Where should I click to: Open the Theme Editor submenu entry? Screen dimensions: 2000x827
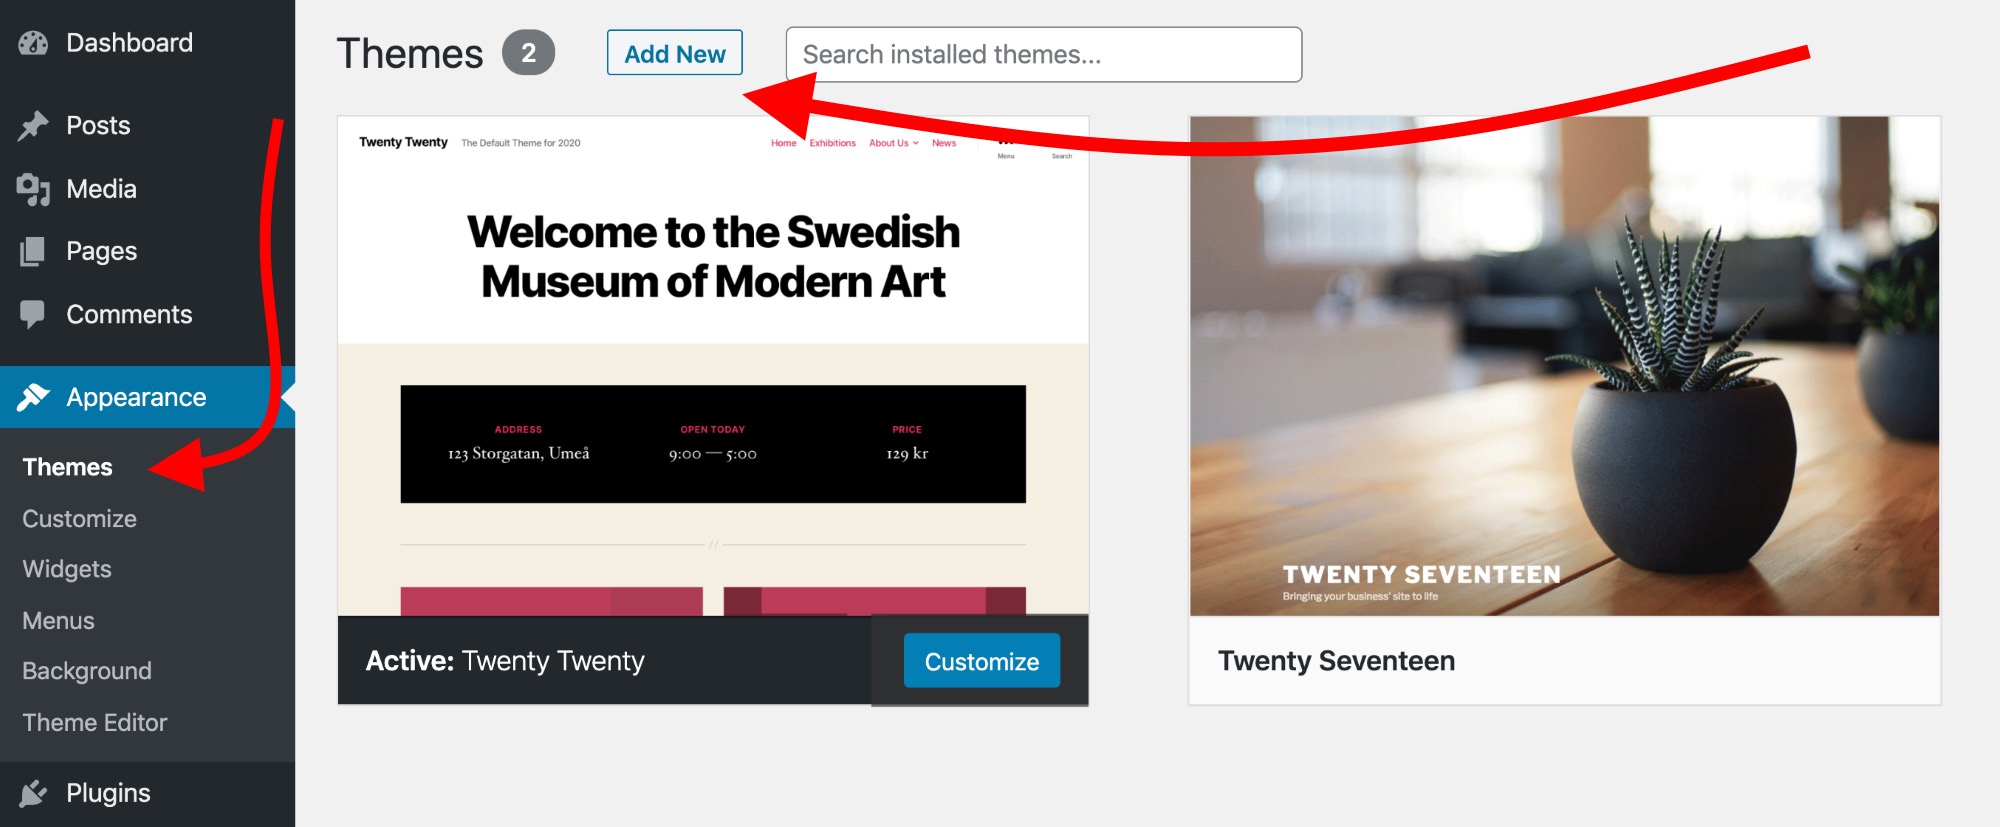pos(95,723)
